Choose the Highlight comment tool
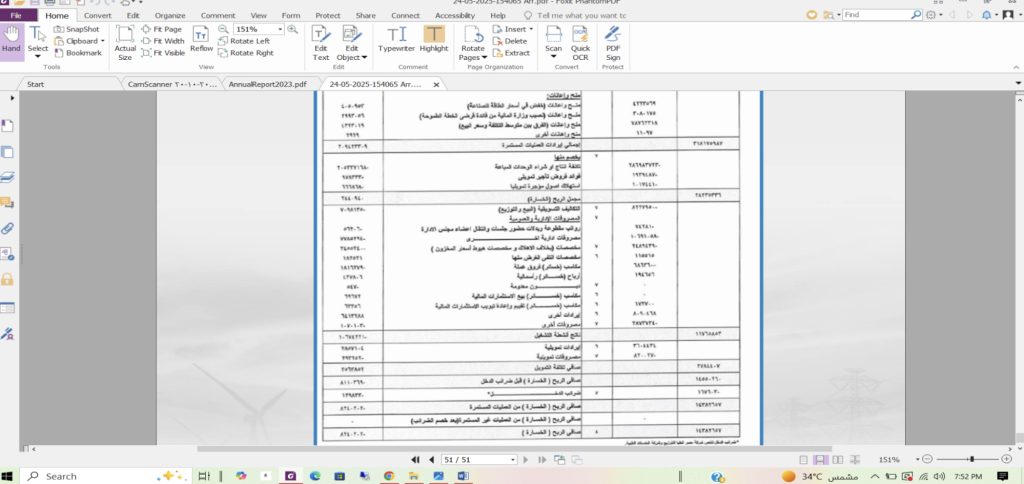Viewport: 1024px width, 484px height. click(x=434, y=39)
